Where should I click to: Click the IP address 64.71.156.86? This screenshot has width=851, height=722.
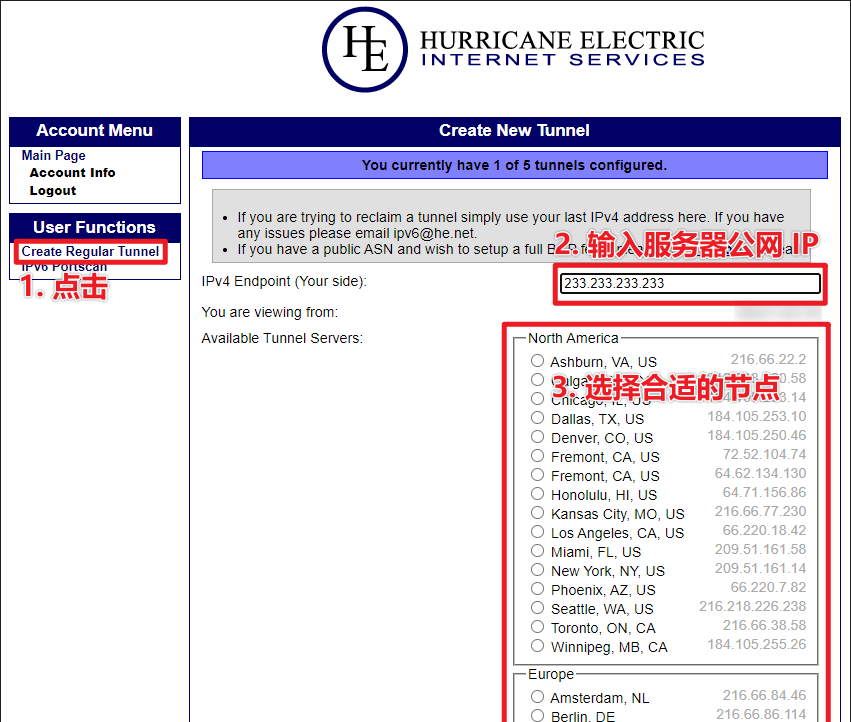pos(764,492)
